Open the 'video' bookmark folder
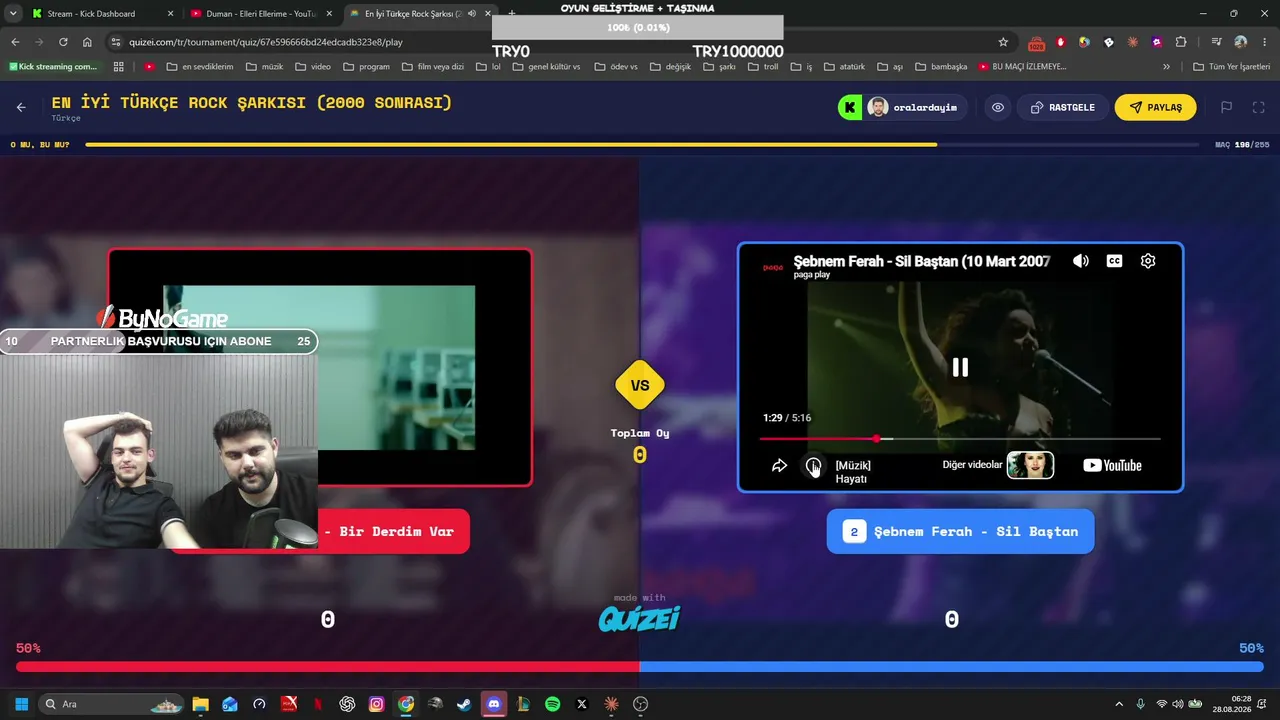The image size is (1280, 720). pos(312,67)
